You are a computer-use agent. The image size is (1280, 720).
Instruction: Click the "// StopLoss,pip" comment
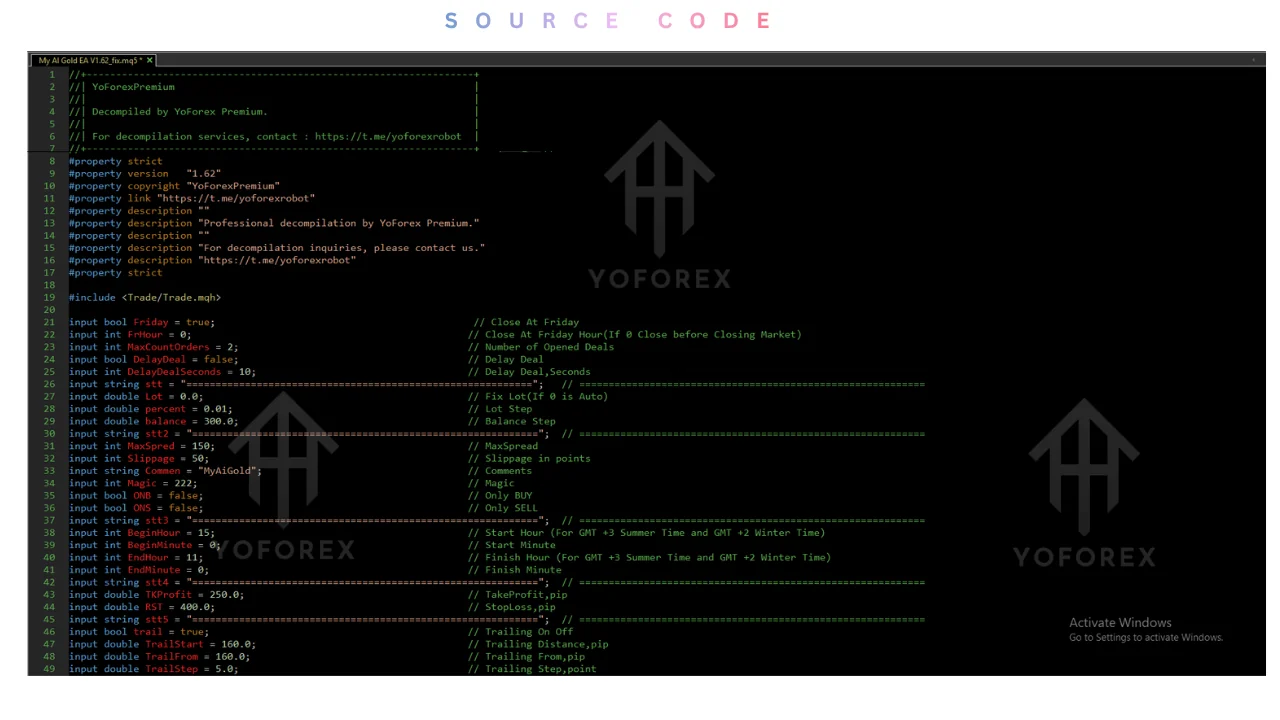tap(512, 607)
